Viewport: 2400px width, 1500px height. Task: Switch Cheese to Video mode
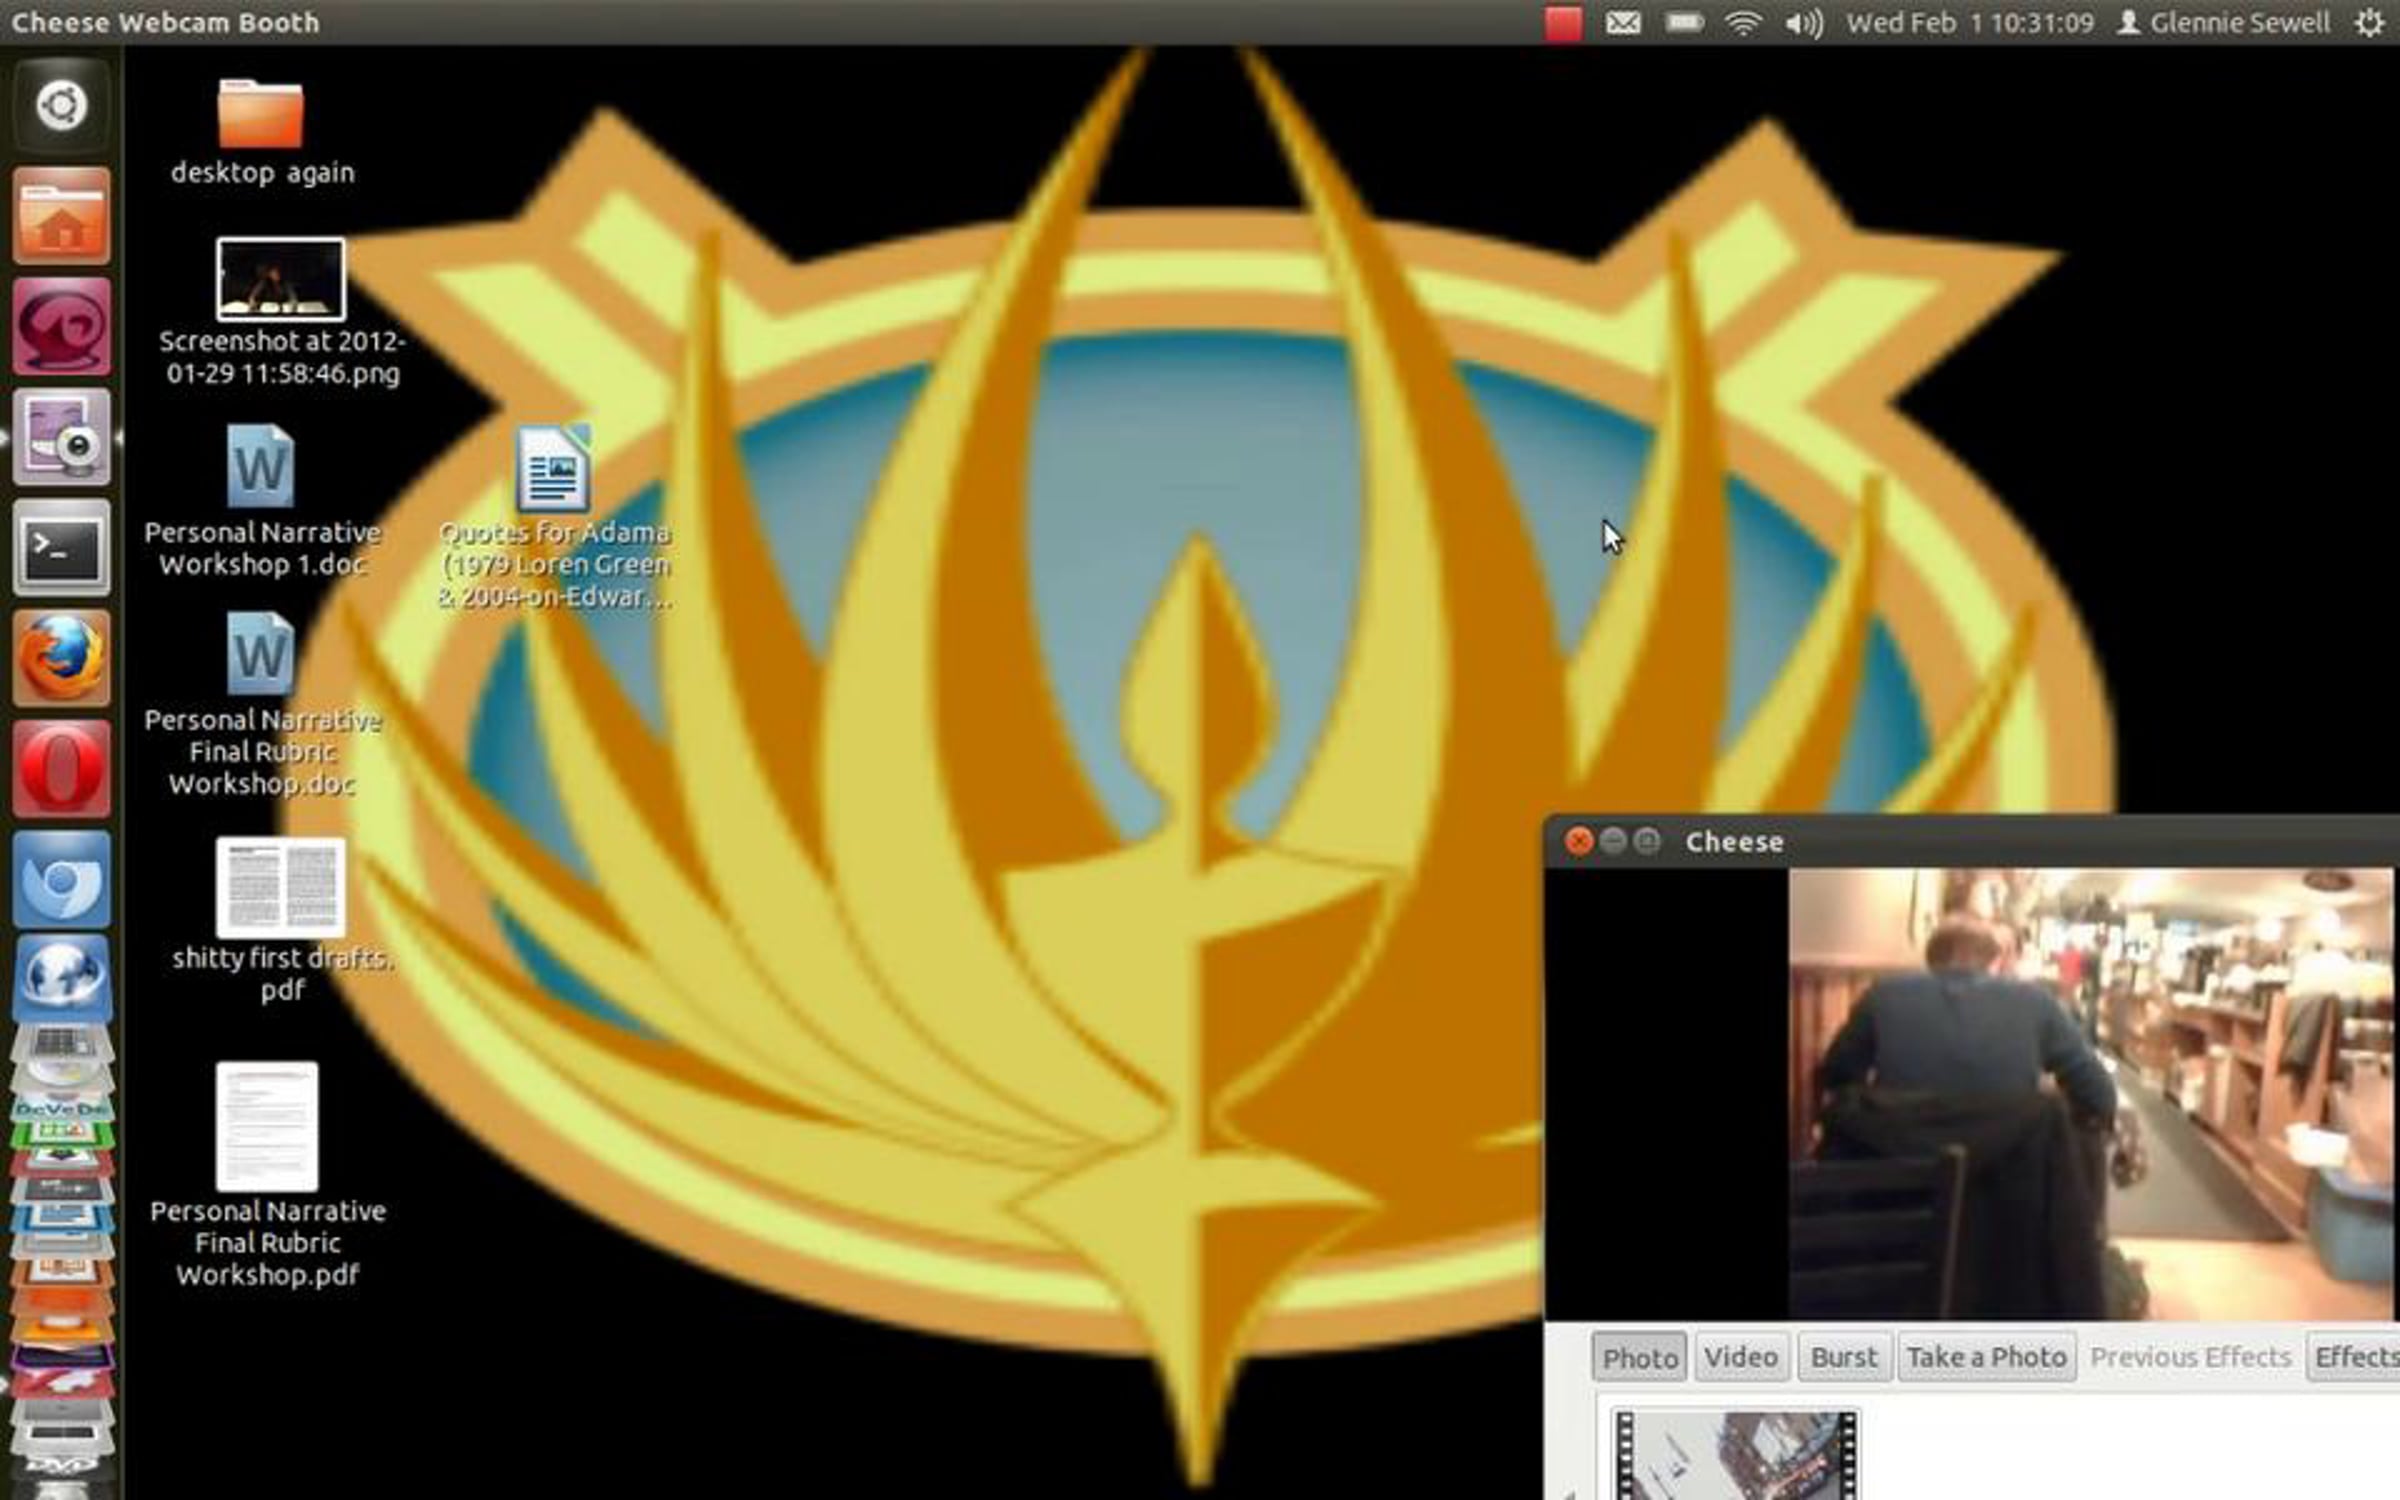(x=1741, y=1357)
